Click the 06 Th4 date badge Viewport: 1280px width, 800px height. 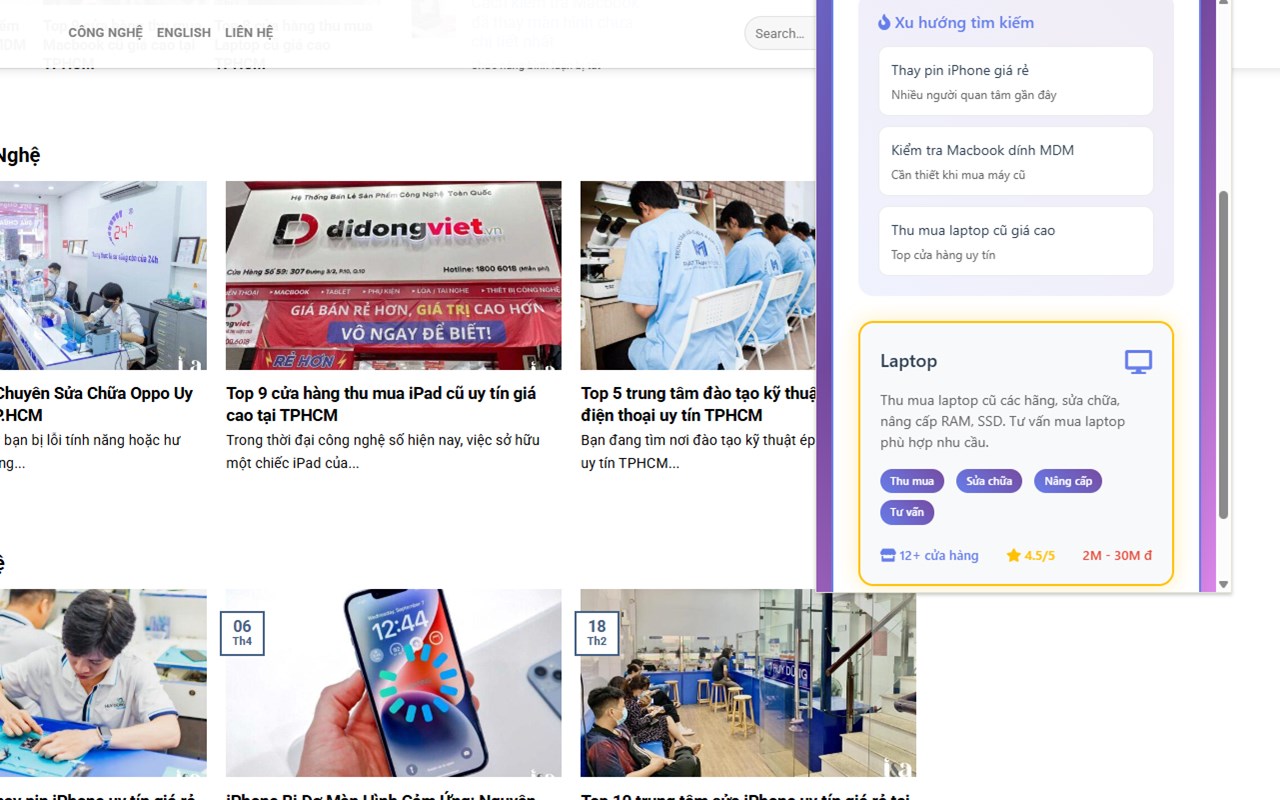[x=242, y=633]
